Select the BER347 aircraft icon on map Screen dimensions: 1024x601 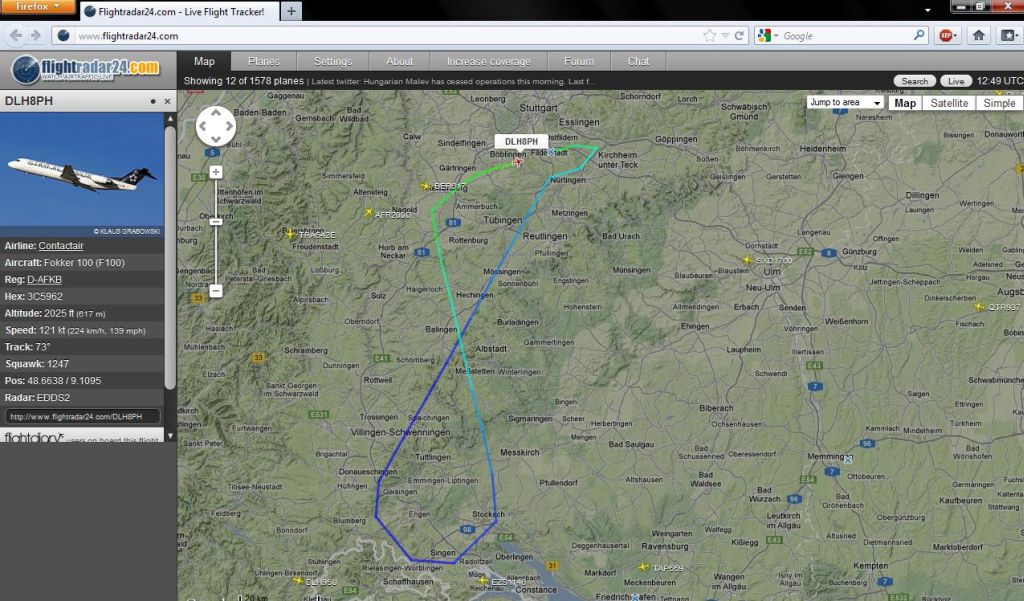[426, 186]
